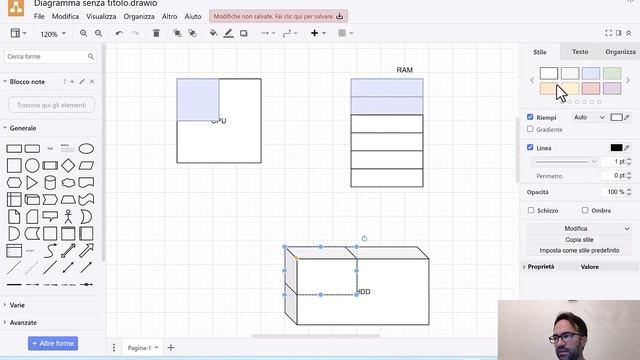640x360 pixels.
Task: Expand the Proprietà section
Action: pyautogui.click(x=541, y=267)
